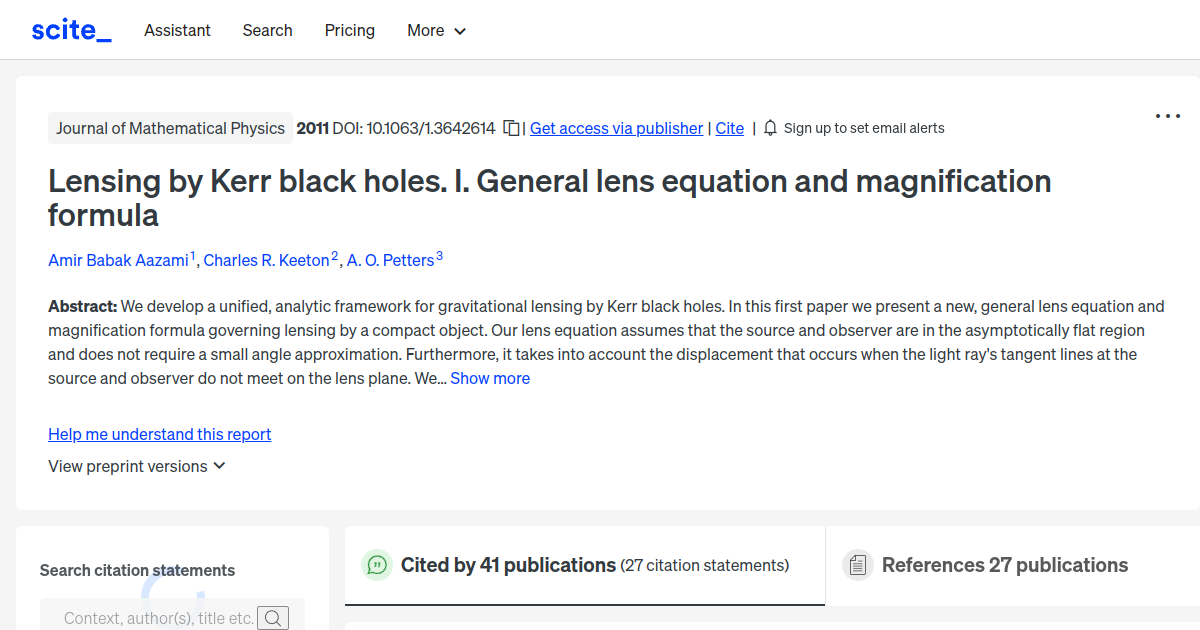Click Show more to expand abstract
This screenshot has width=1200, height=630.
pos(489,378)
